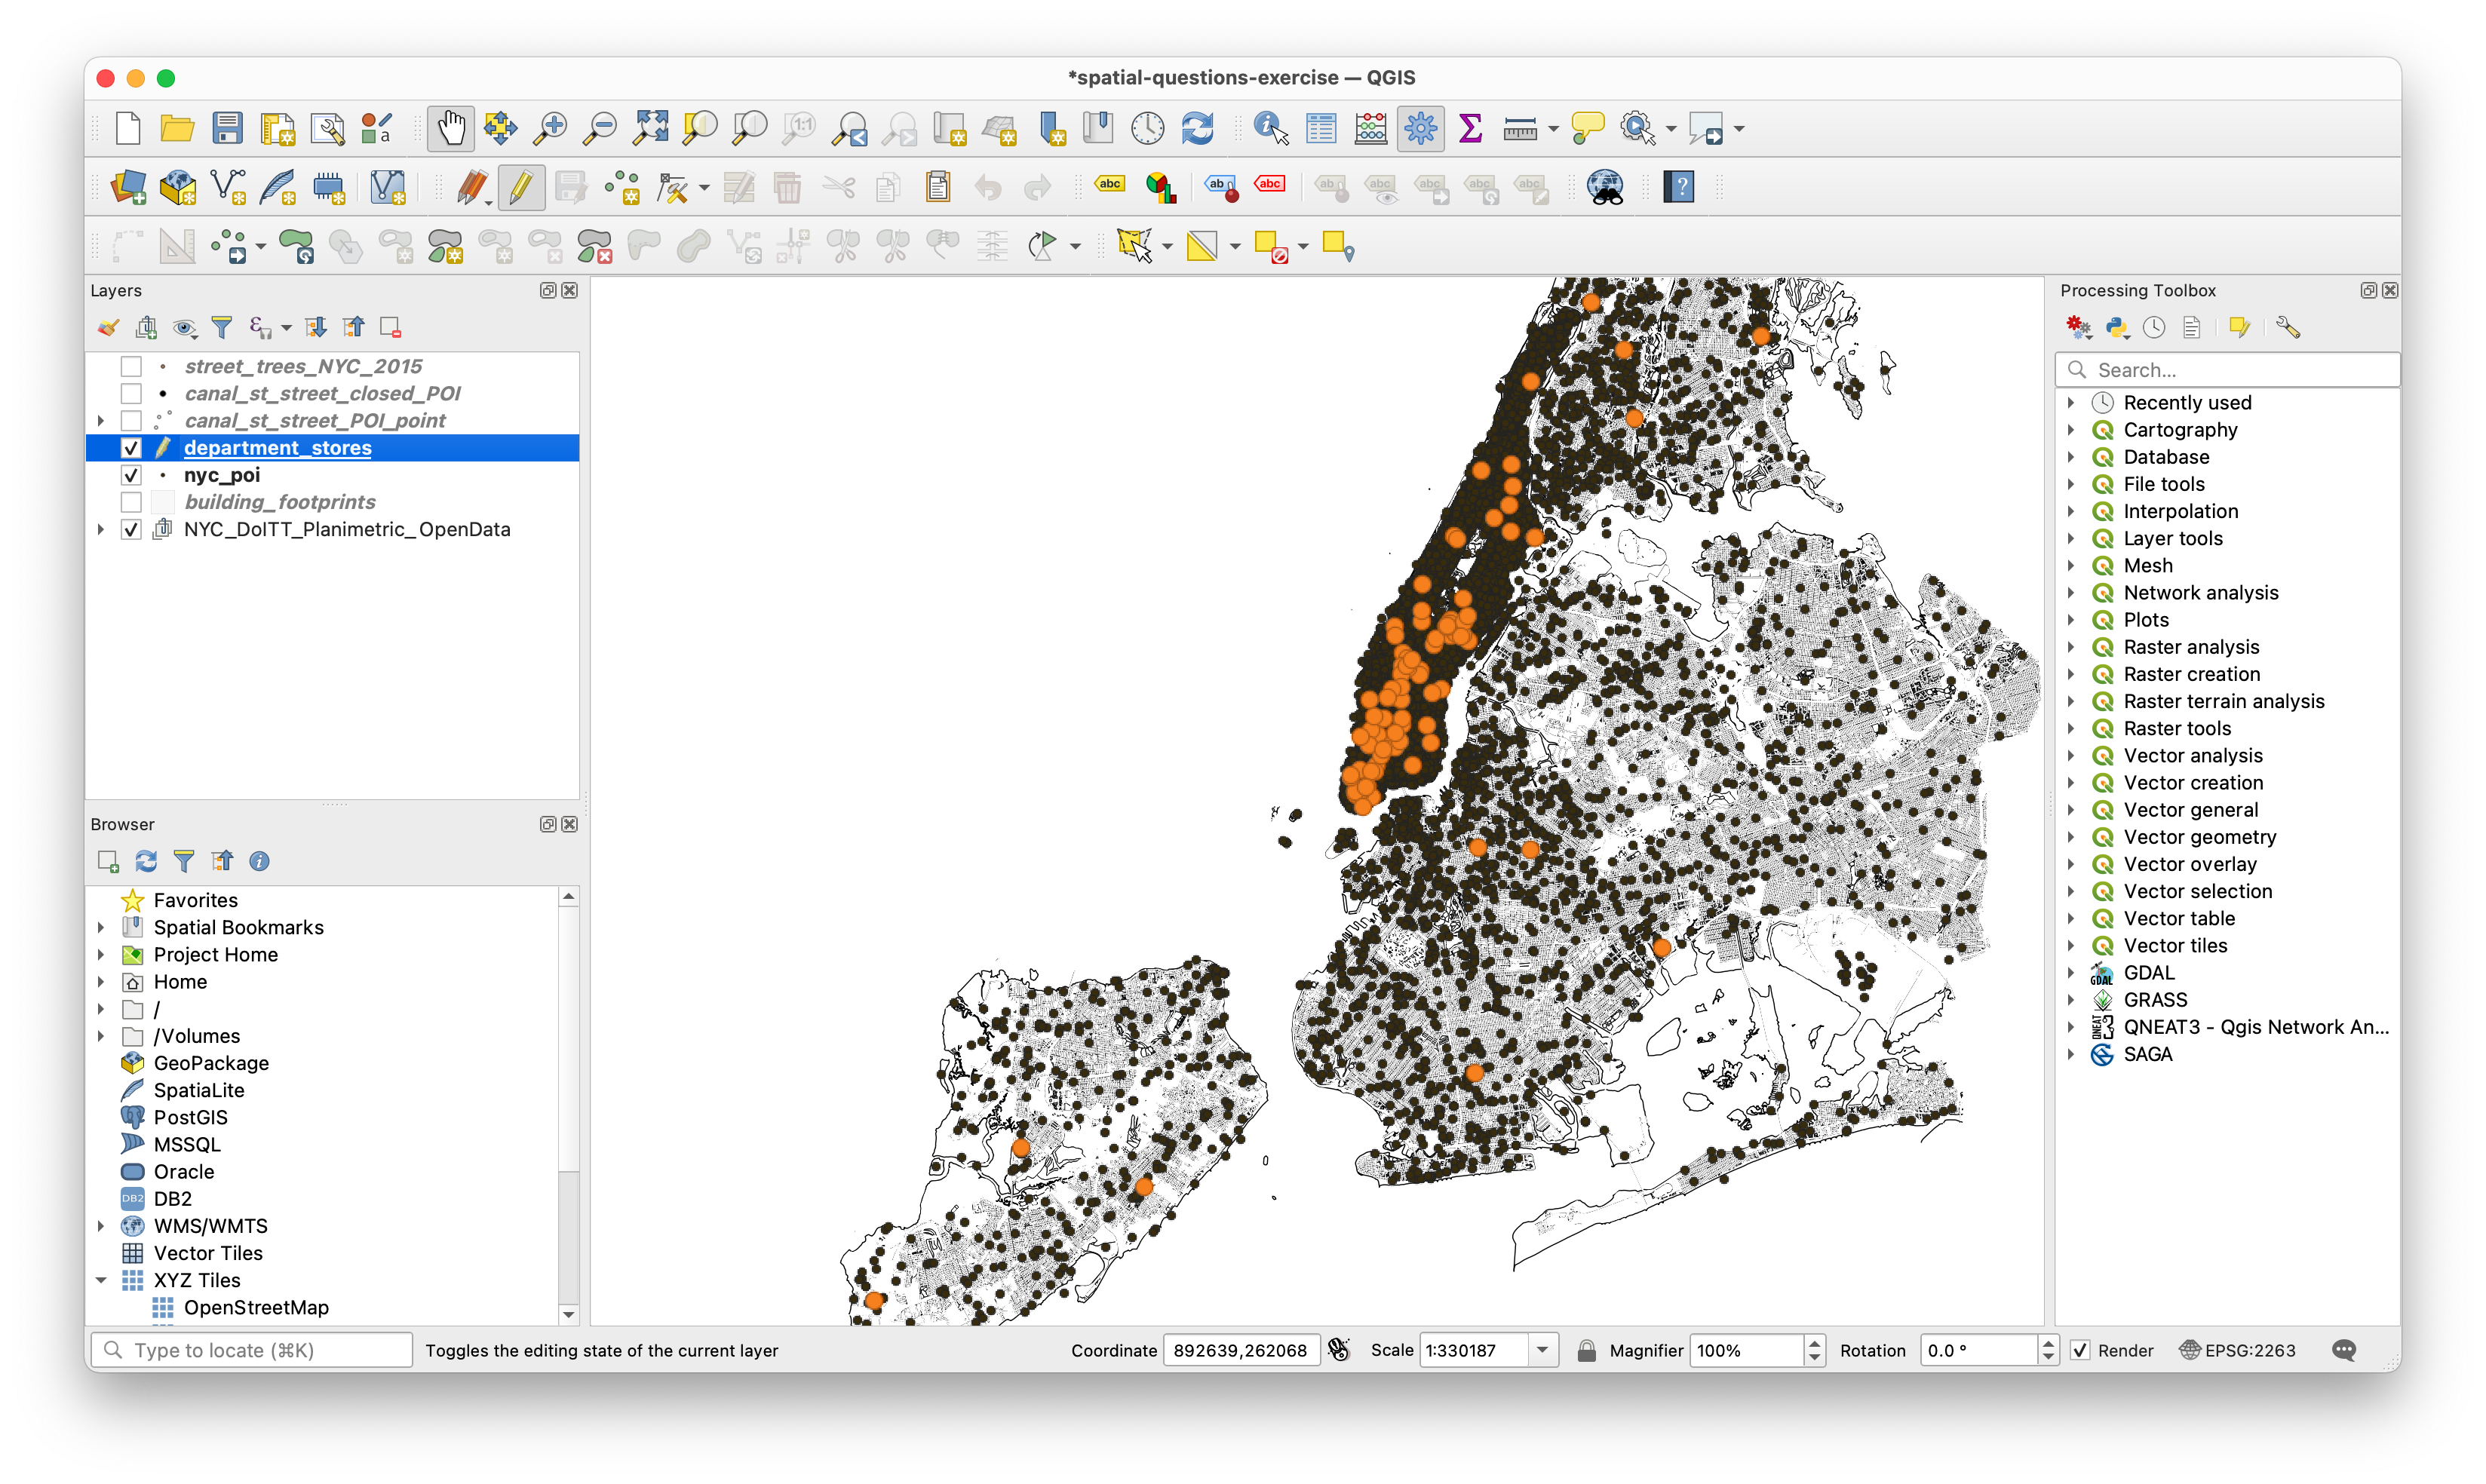
Task: Click the Identify Features tool
Action: click(1270, 128)
